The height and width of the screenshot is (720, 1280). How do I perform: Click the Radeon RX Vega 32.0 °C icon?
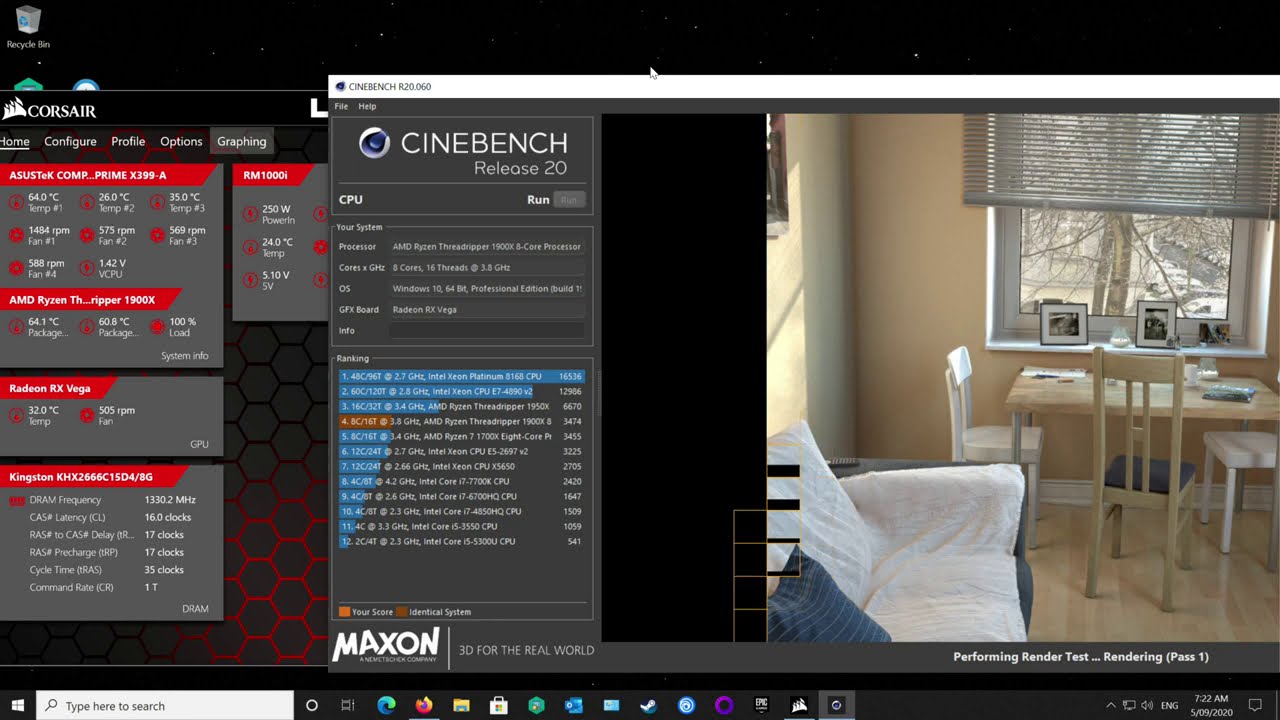click(16, 415)
